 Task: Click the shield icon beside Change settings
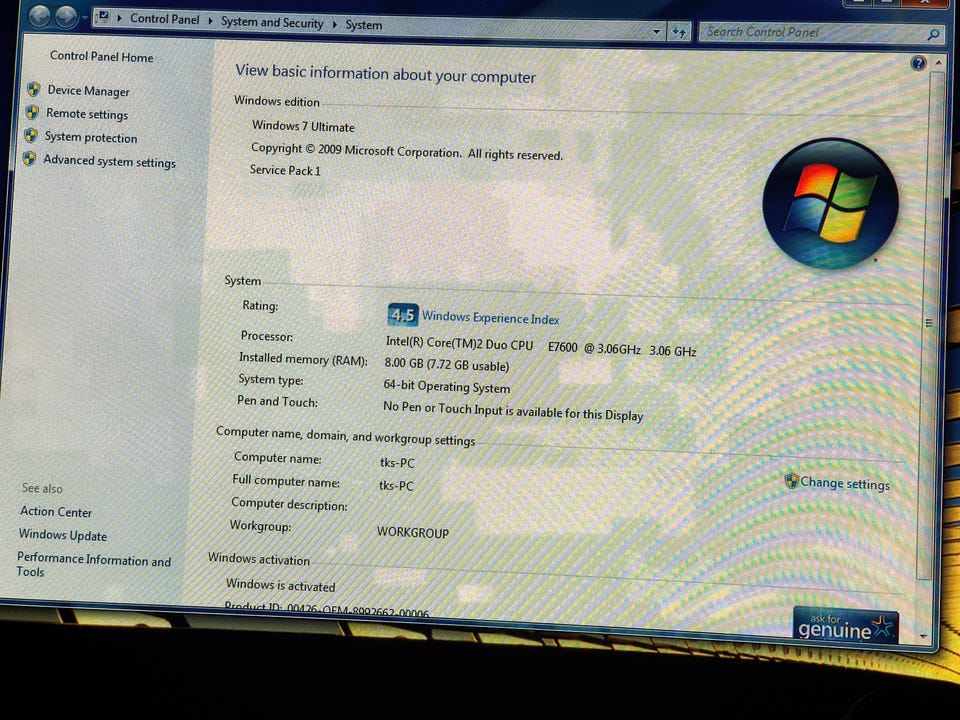tap(791, 481)
